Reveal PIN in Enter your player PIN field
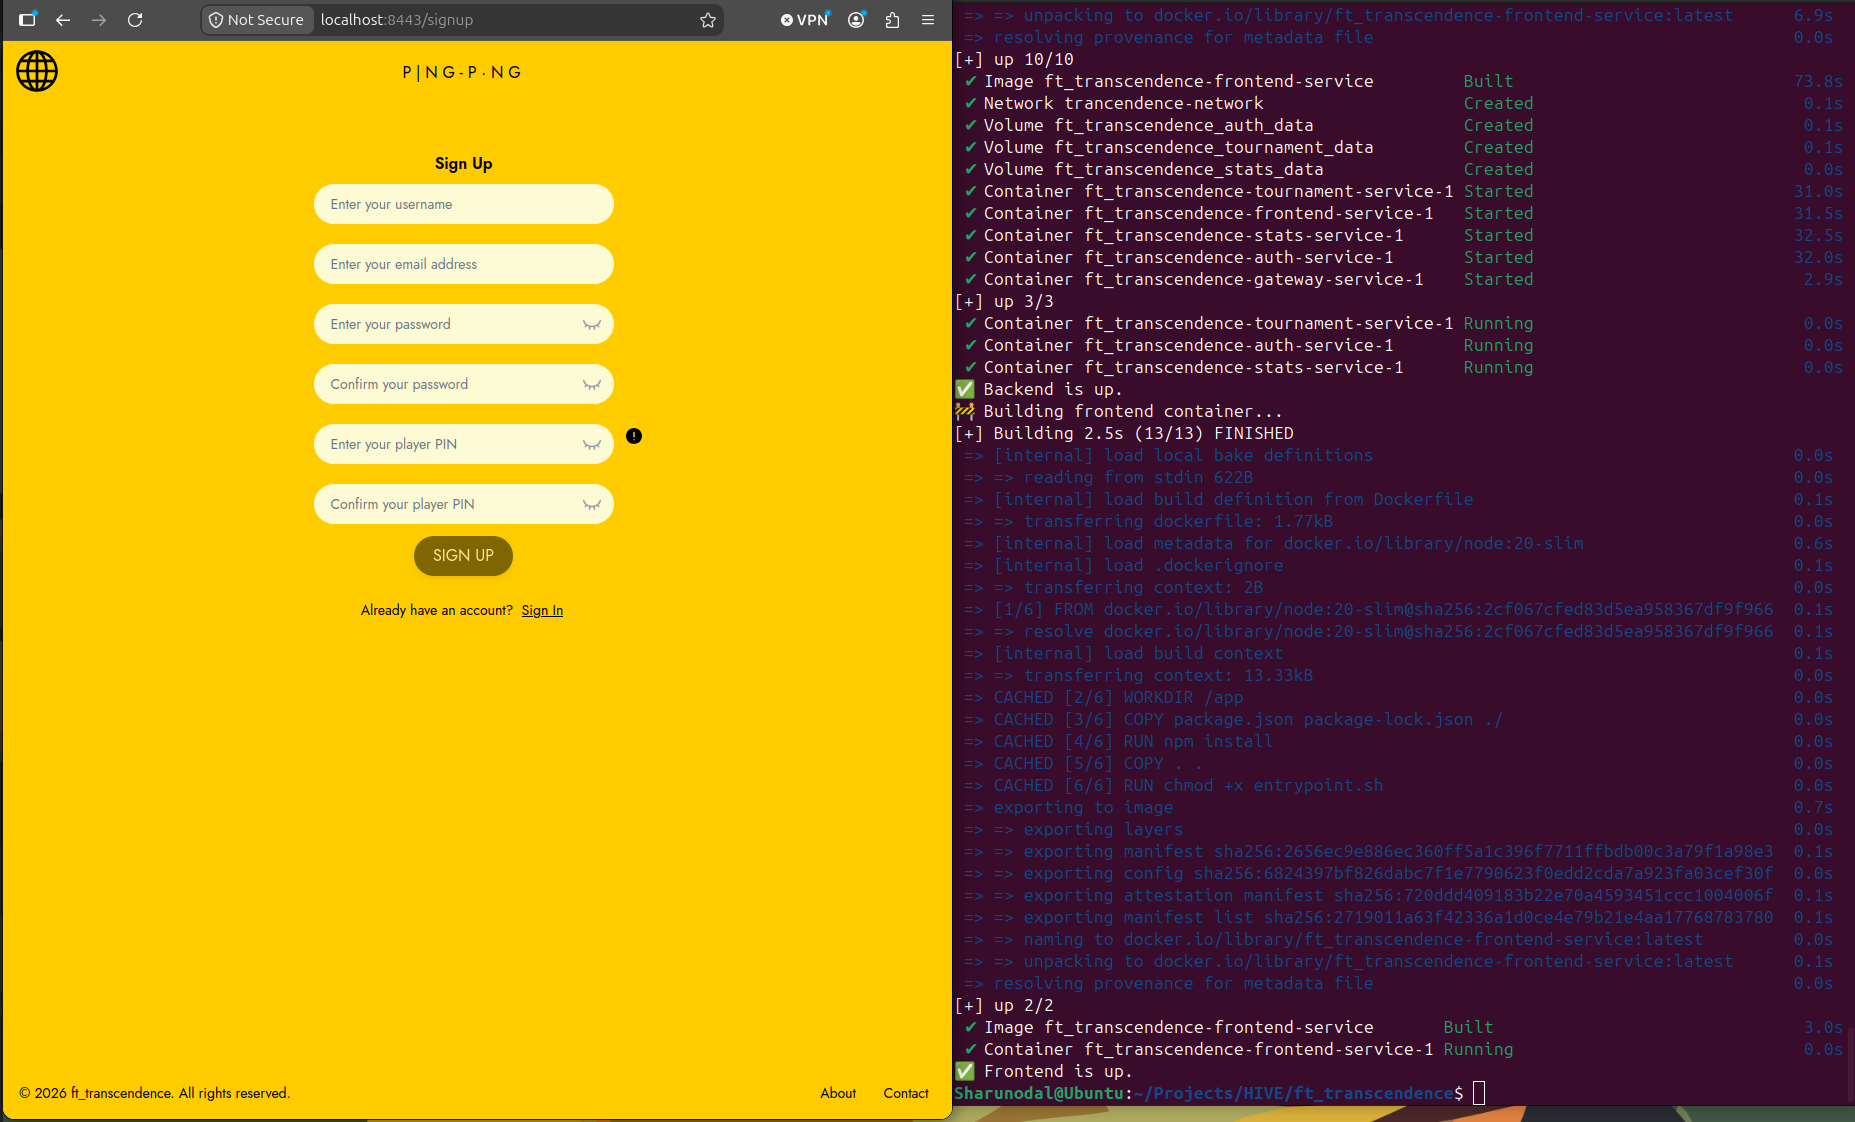1855x1122 pixels. coord(592,445)
